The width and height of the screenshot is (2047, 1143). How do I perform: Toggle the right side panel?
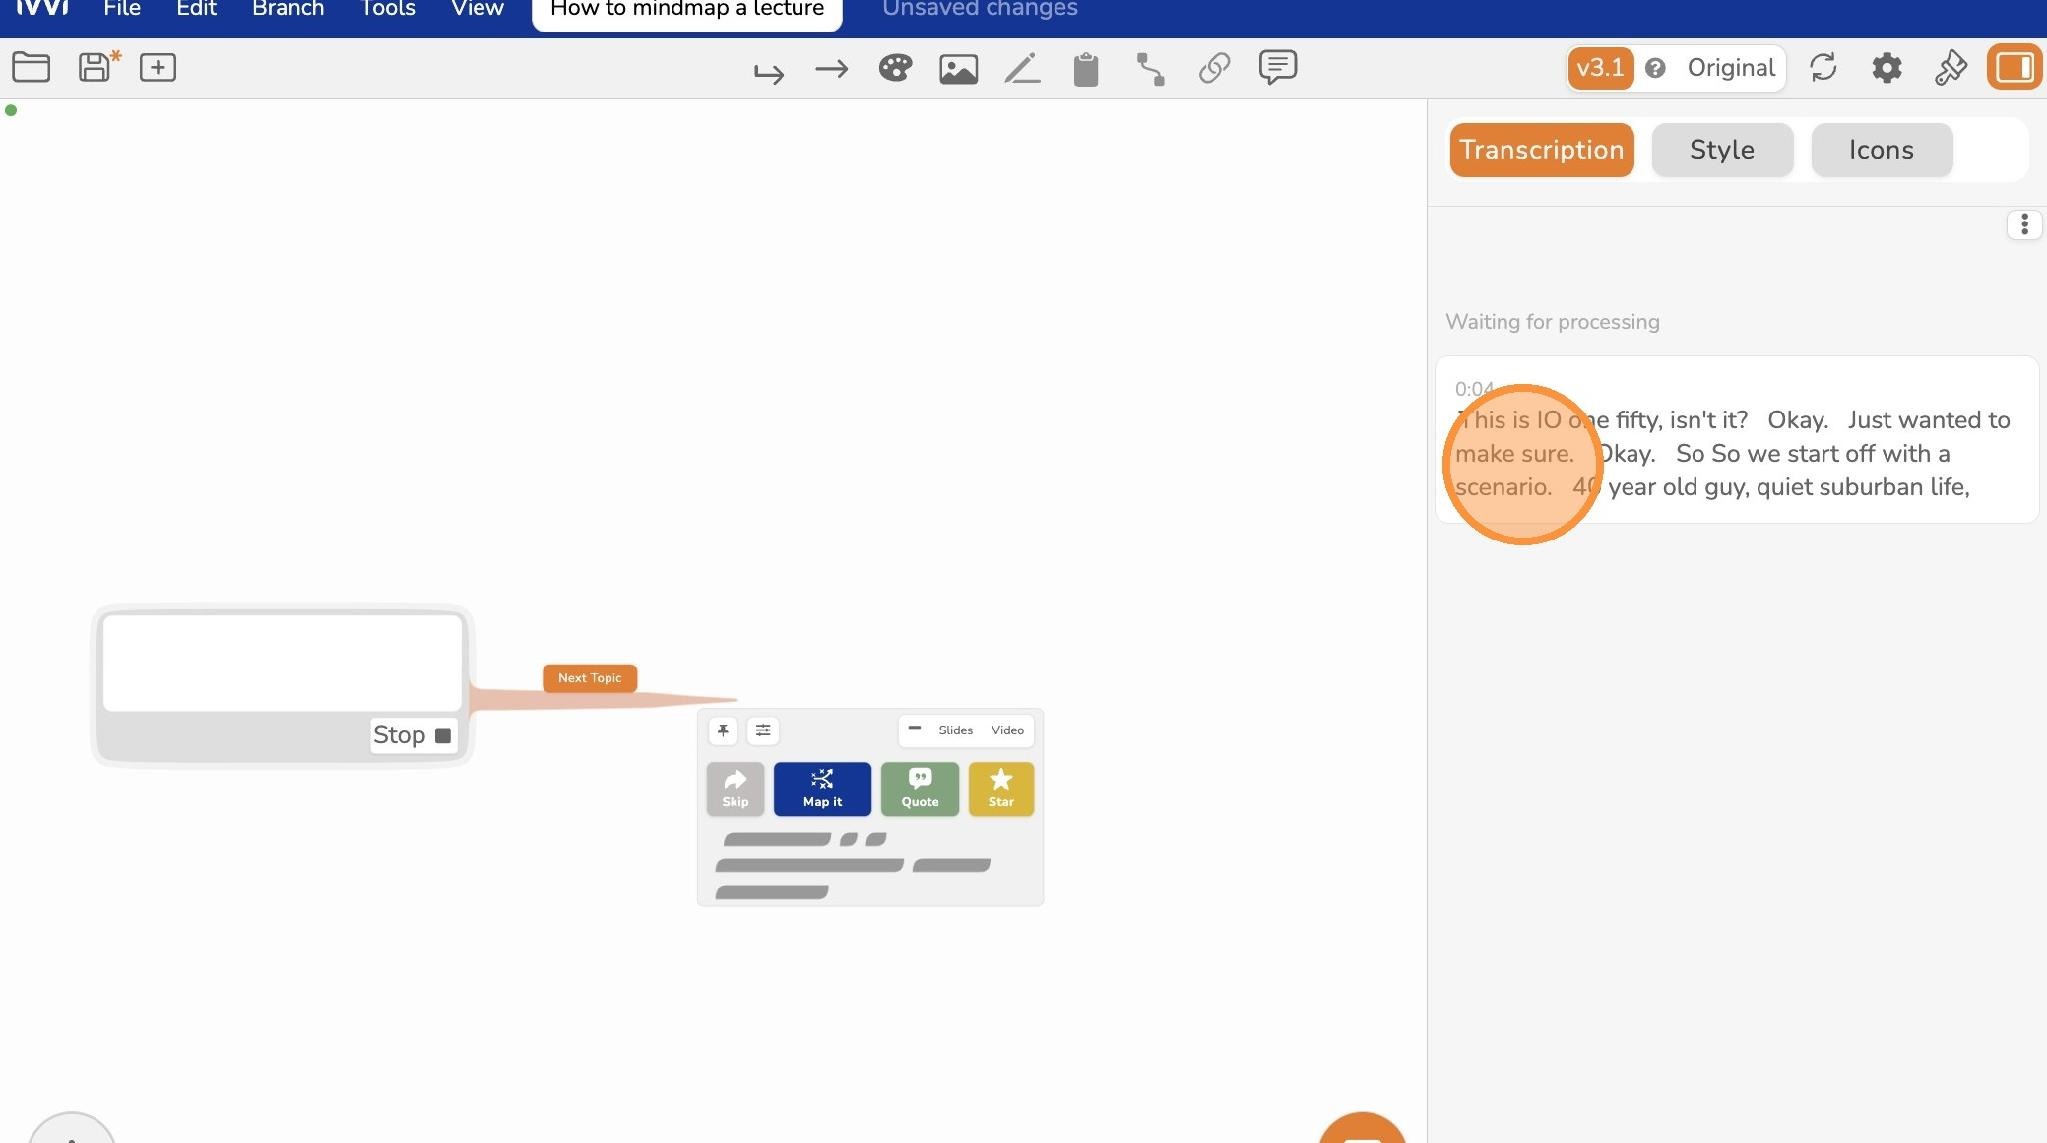(2014, 67)
